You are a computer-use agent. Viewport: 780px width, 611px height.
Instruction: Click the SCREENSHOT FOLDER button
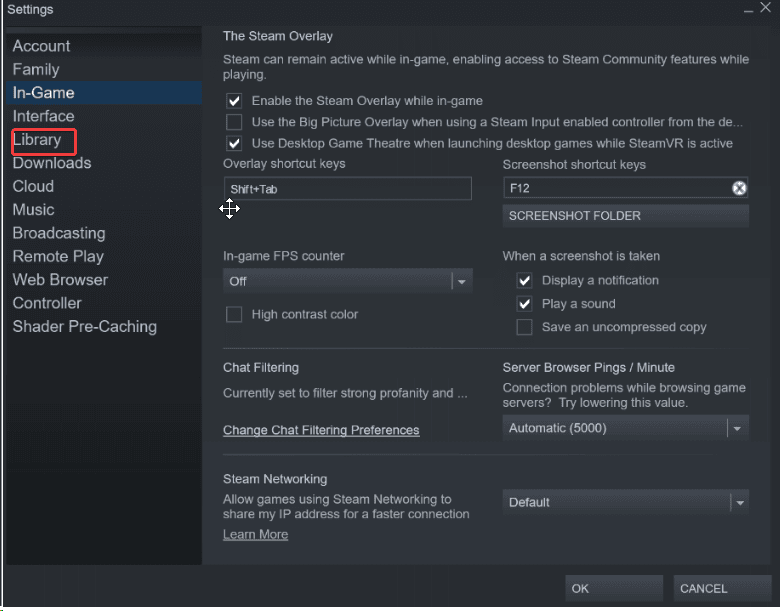pyautogui.click(x=625, y=216)
